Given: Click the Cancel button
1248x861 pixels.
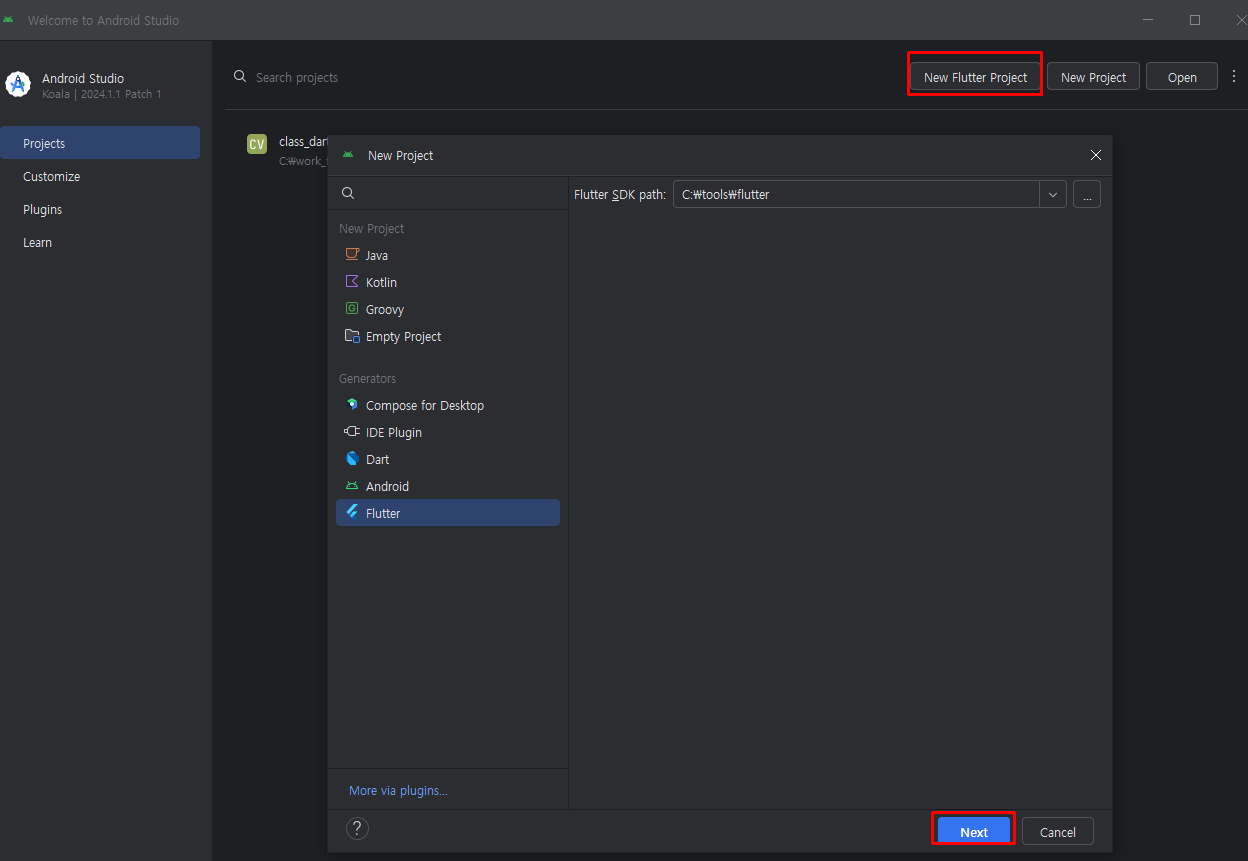Looking at the screenshot, I should pos(1057,831).
